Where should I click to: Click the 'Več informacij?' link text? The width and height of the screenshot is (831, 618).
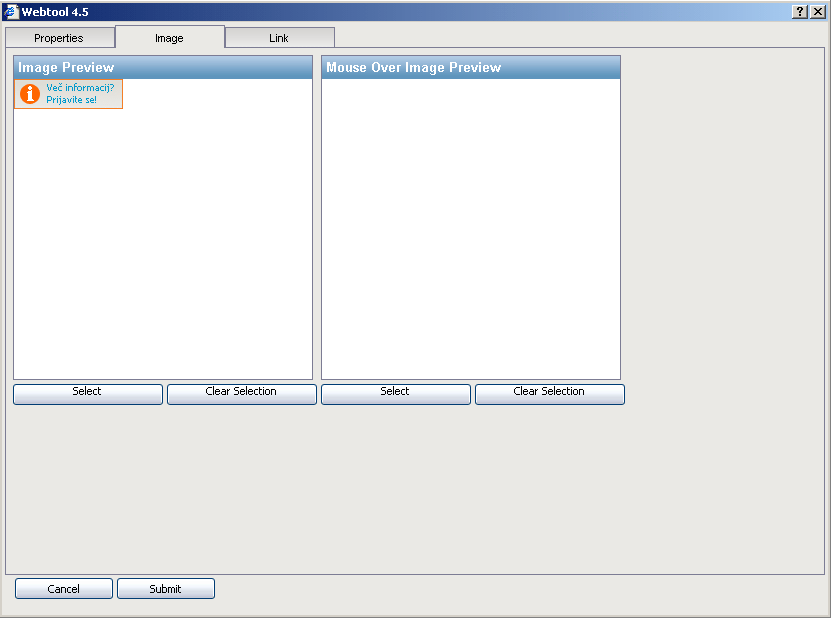(x=80, y=88)
